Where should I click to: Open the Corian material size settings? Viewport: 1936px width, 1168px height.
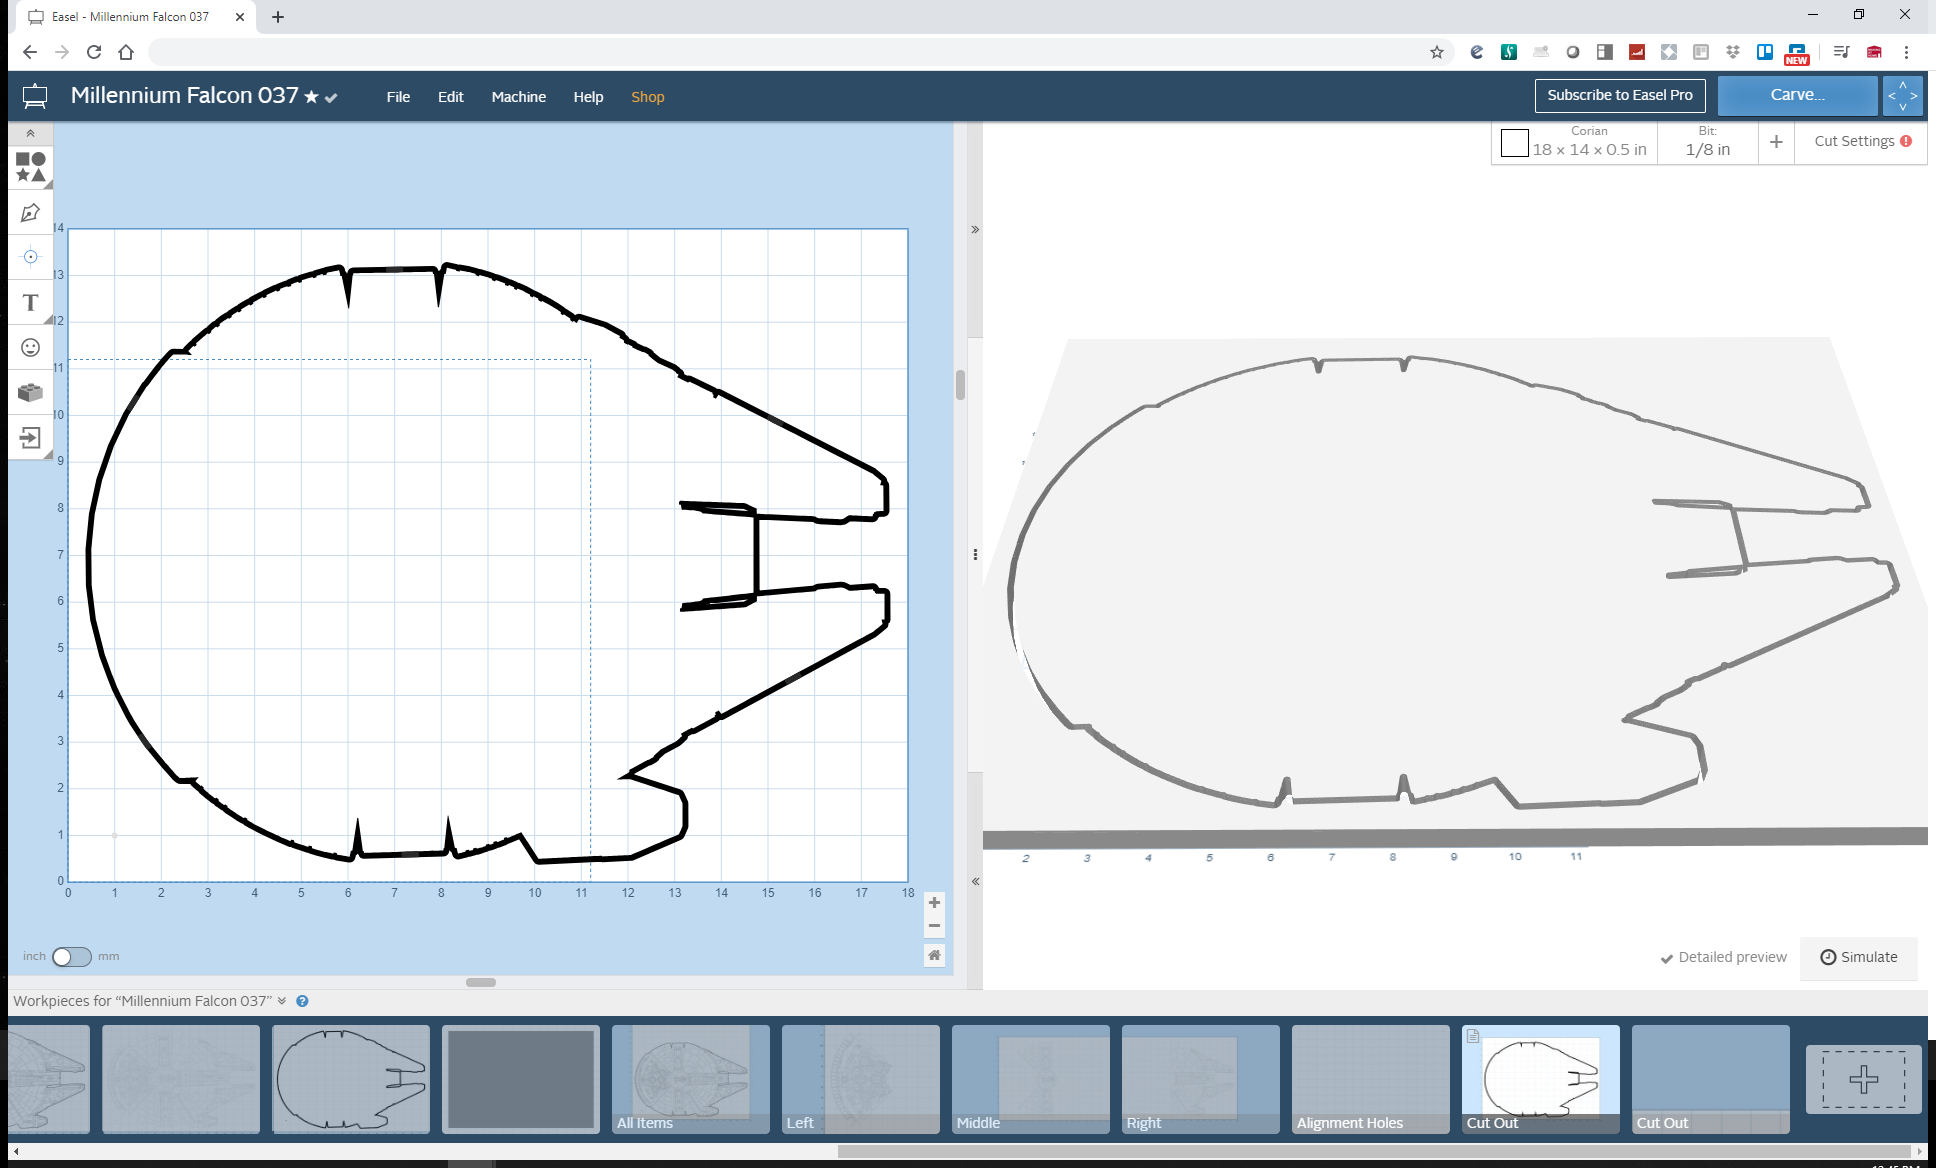[x=1588, y=143]
